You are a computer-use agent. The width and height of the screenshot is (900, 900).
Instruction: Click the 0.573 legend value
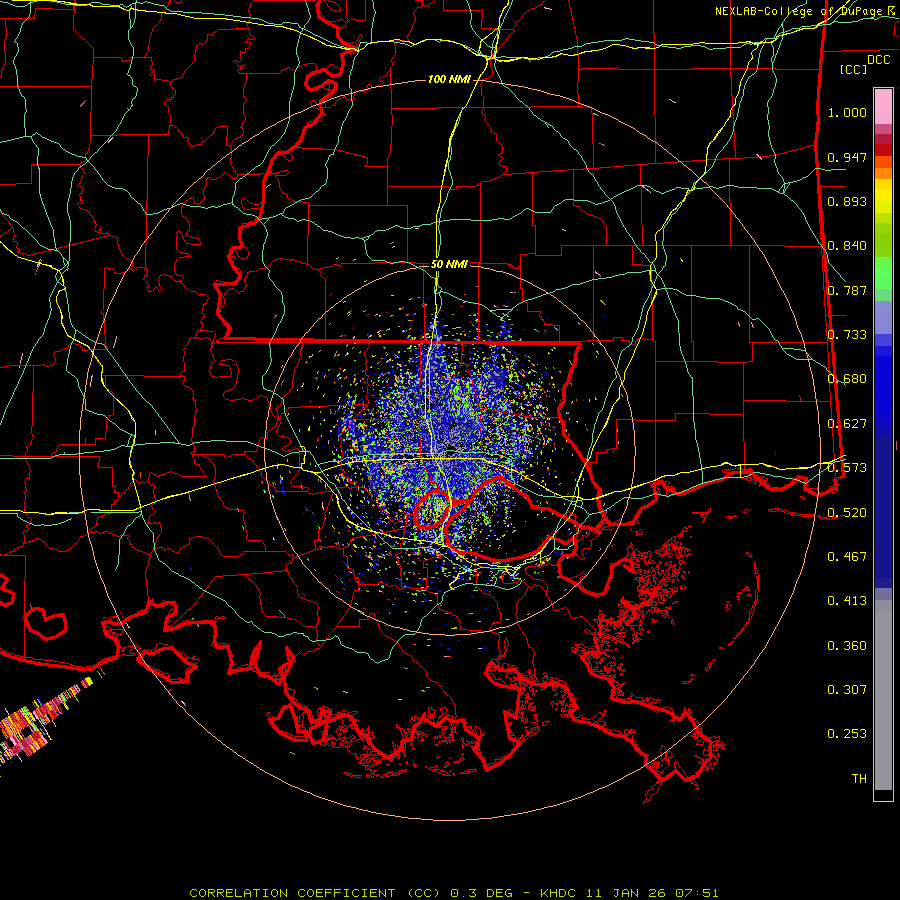coord(847,468)
